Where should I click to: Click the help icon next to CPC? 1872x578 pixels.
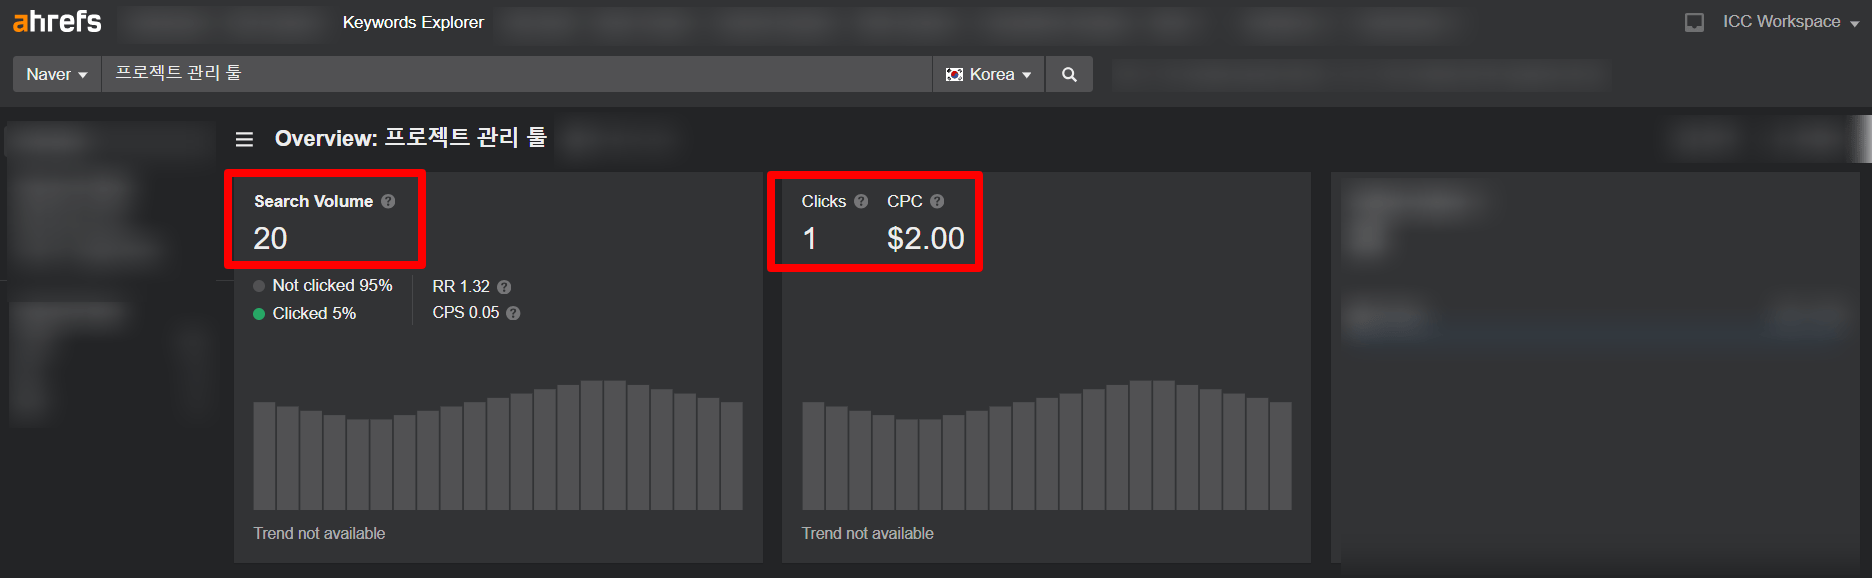pos(937,201)
